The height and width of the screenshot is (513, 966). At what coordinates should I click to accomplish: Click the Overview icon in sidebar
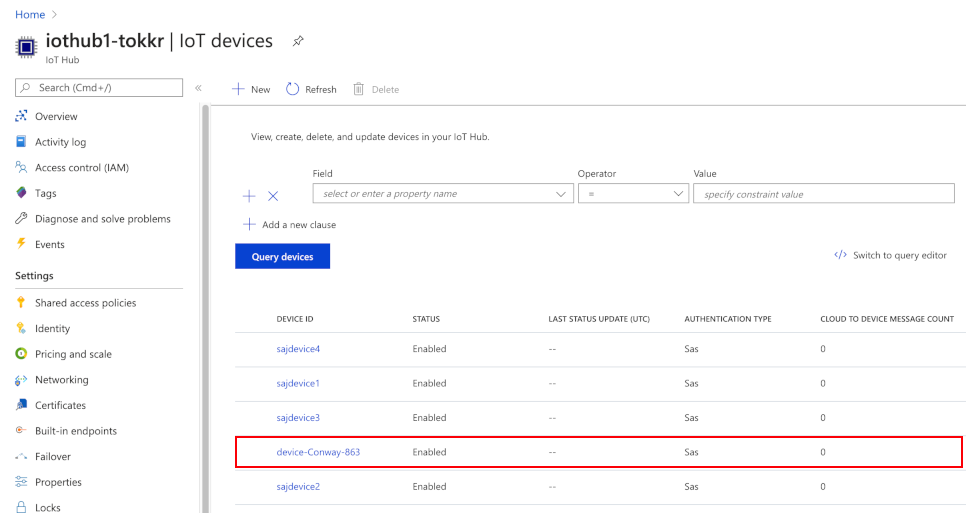[22, 116]
